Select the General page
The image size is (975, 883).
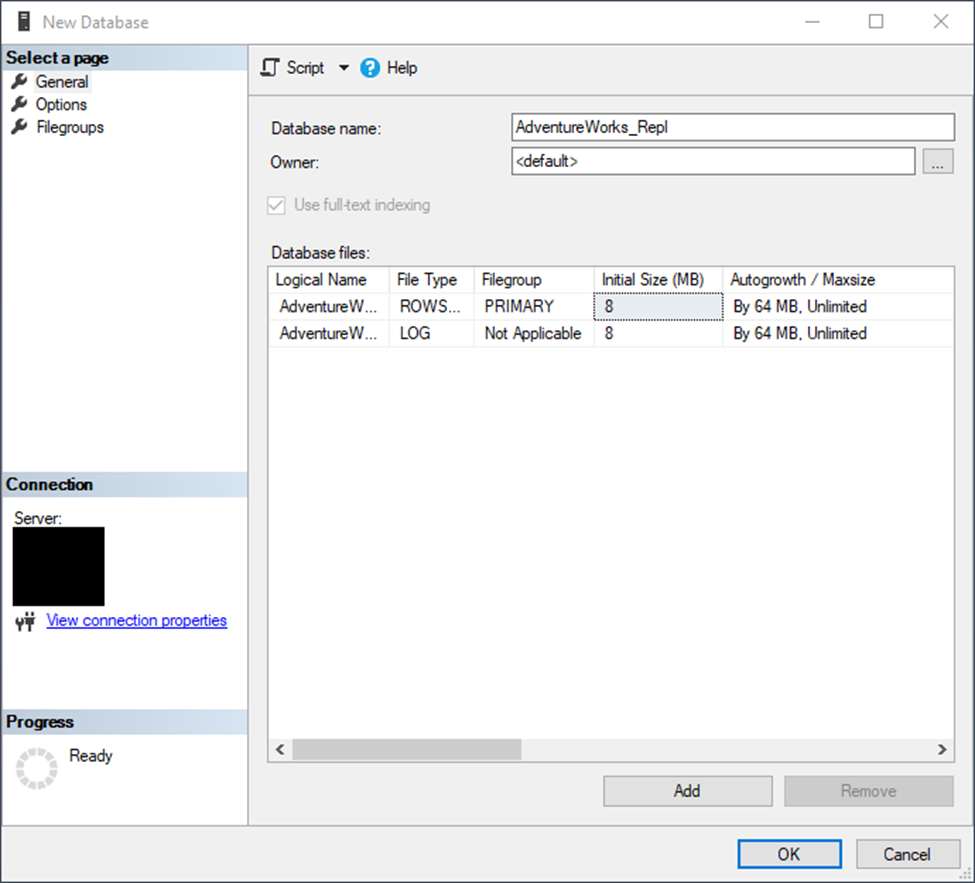click(62, 81)
